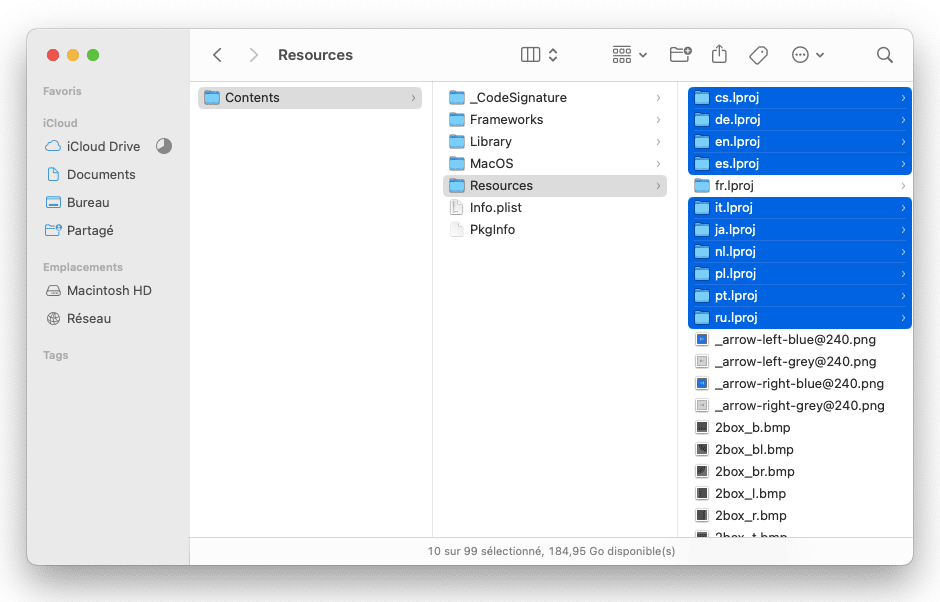
Task: Click the Library row chevron
Action: click(658, 142)
